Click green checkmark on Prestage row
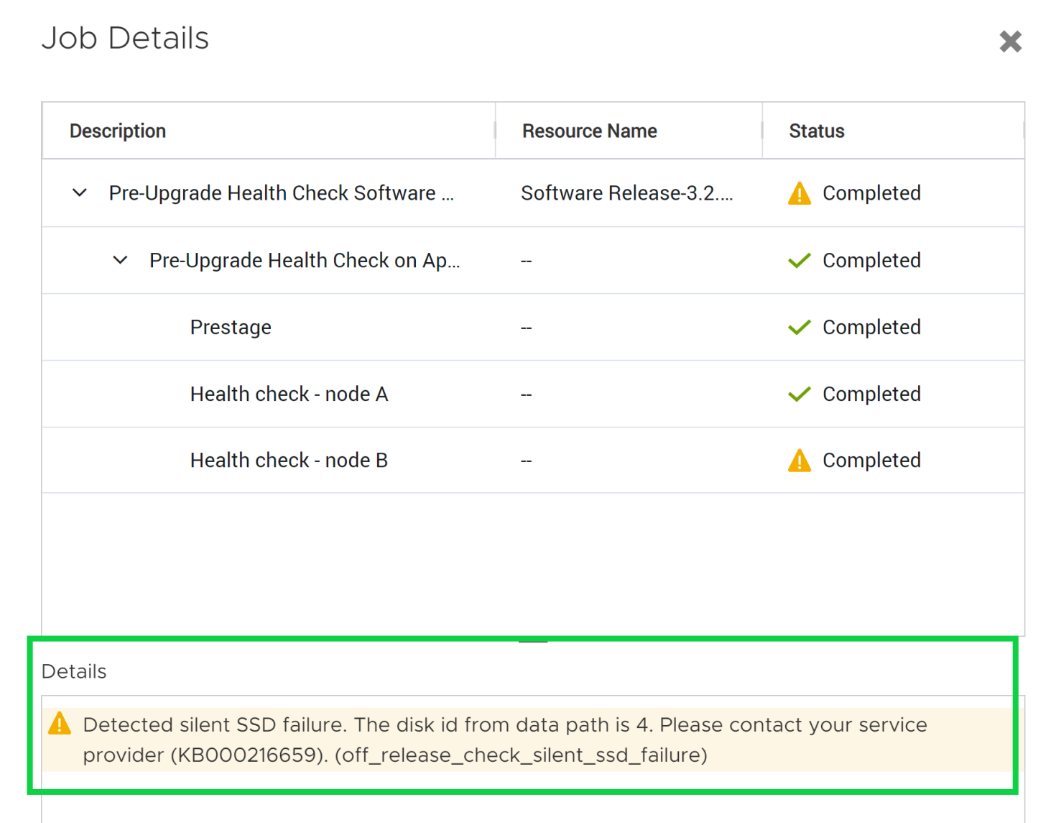The image size is (1045, 823). [x=799, y=327]
